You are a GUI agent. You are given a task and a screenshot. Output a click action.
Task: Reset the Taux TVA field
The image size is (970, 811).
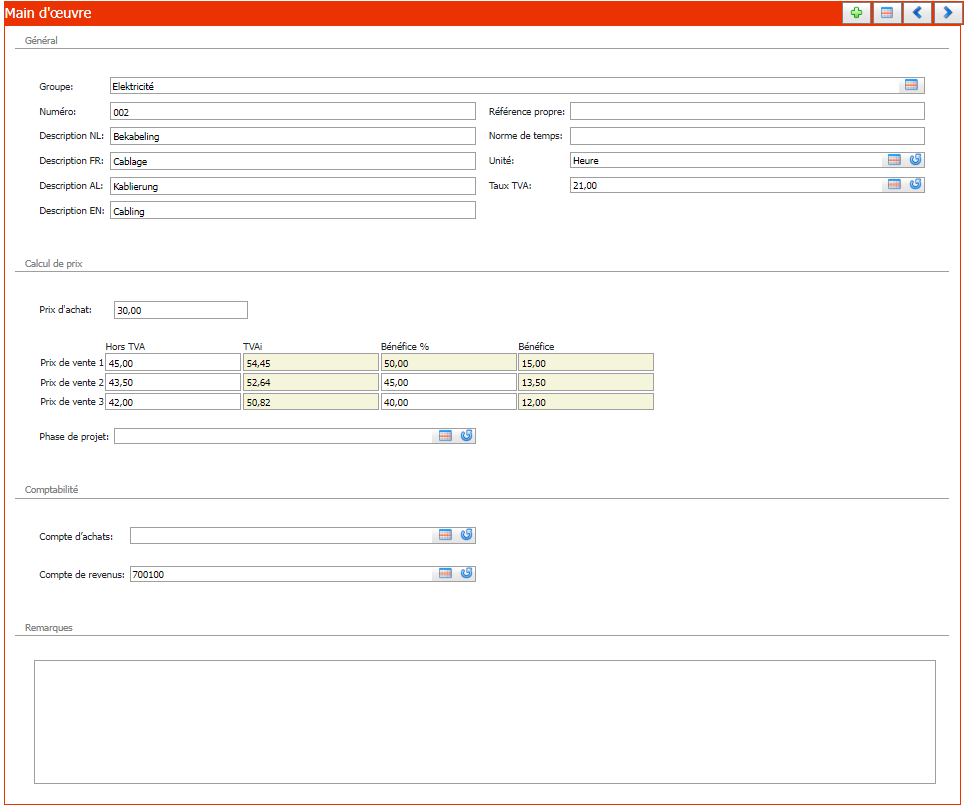click(x=916, y=184)
